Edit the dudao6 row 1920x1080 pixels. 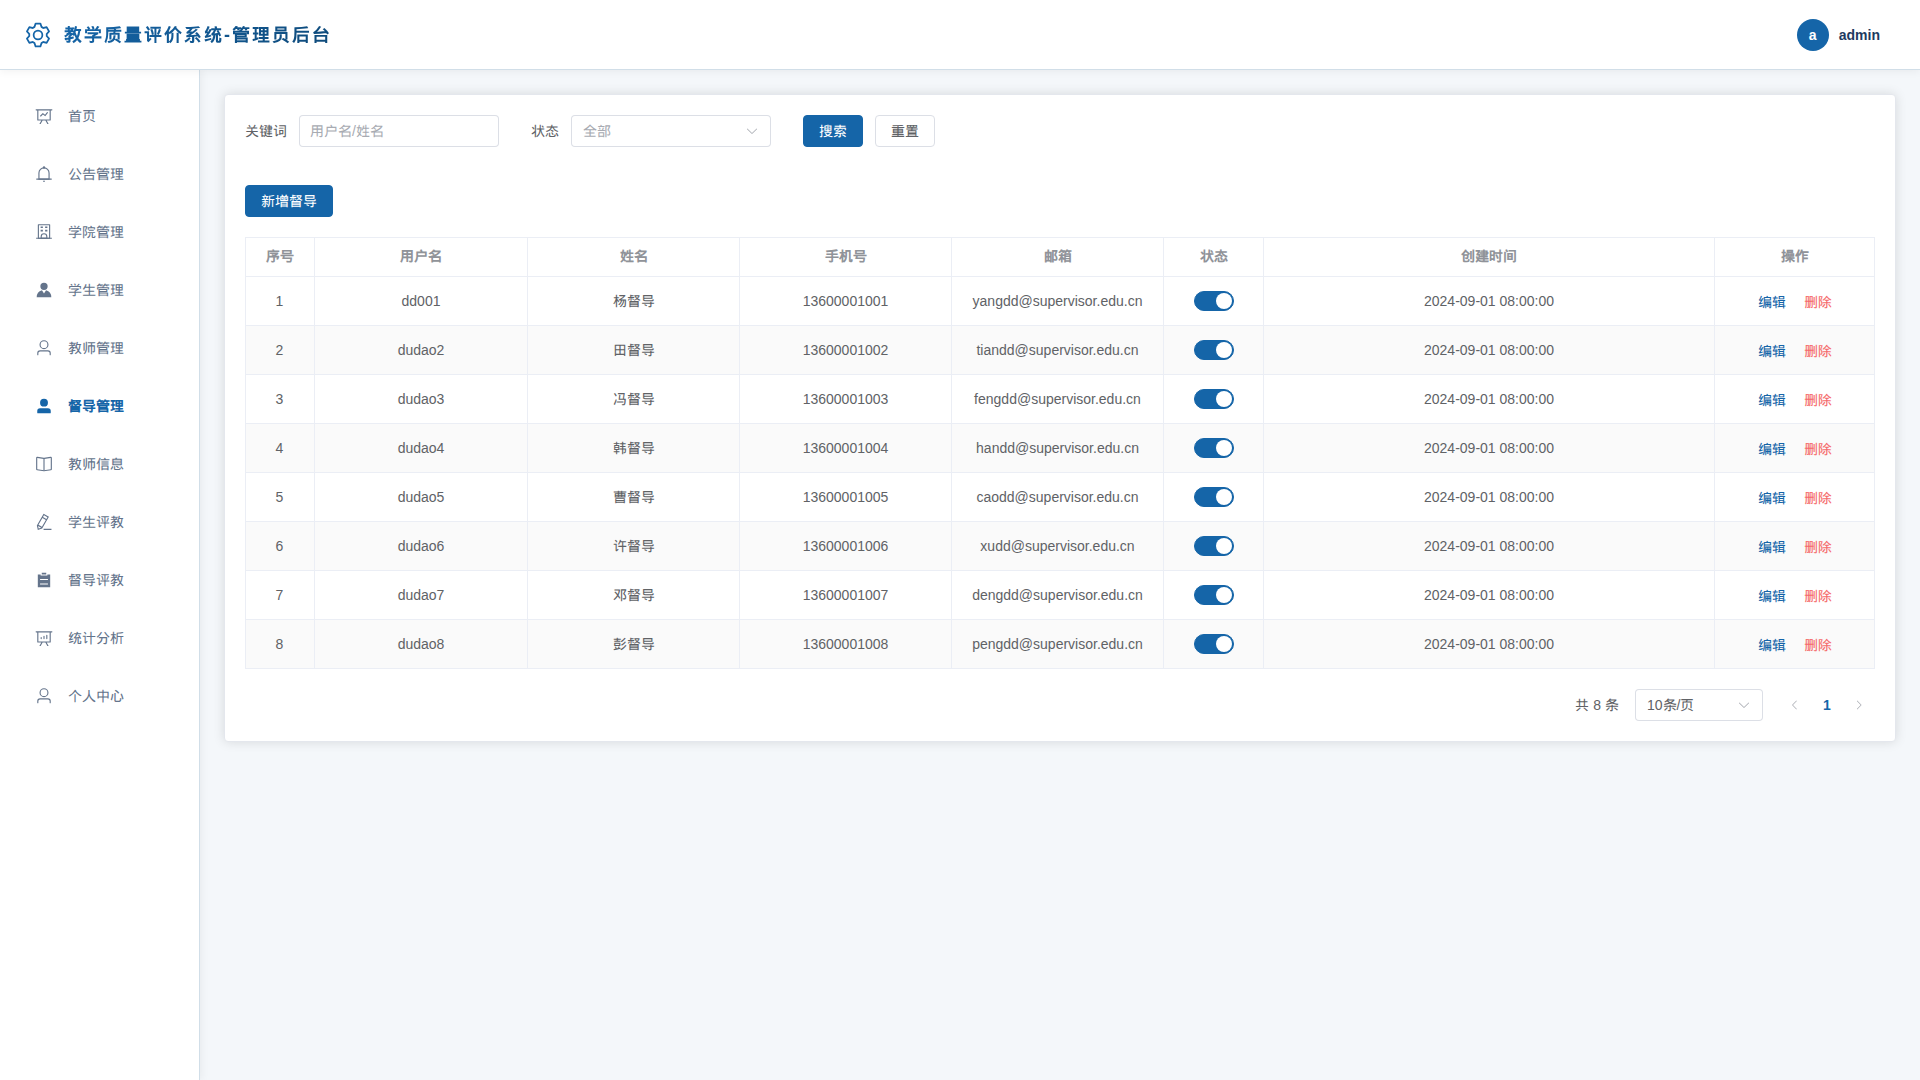[1771, 547]
